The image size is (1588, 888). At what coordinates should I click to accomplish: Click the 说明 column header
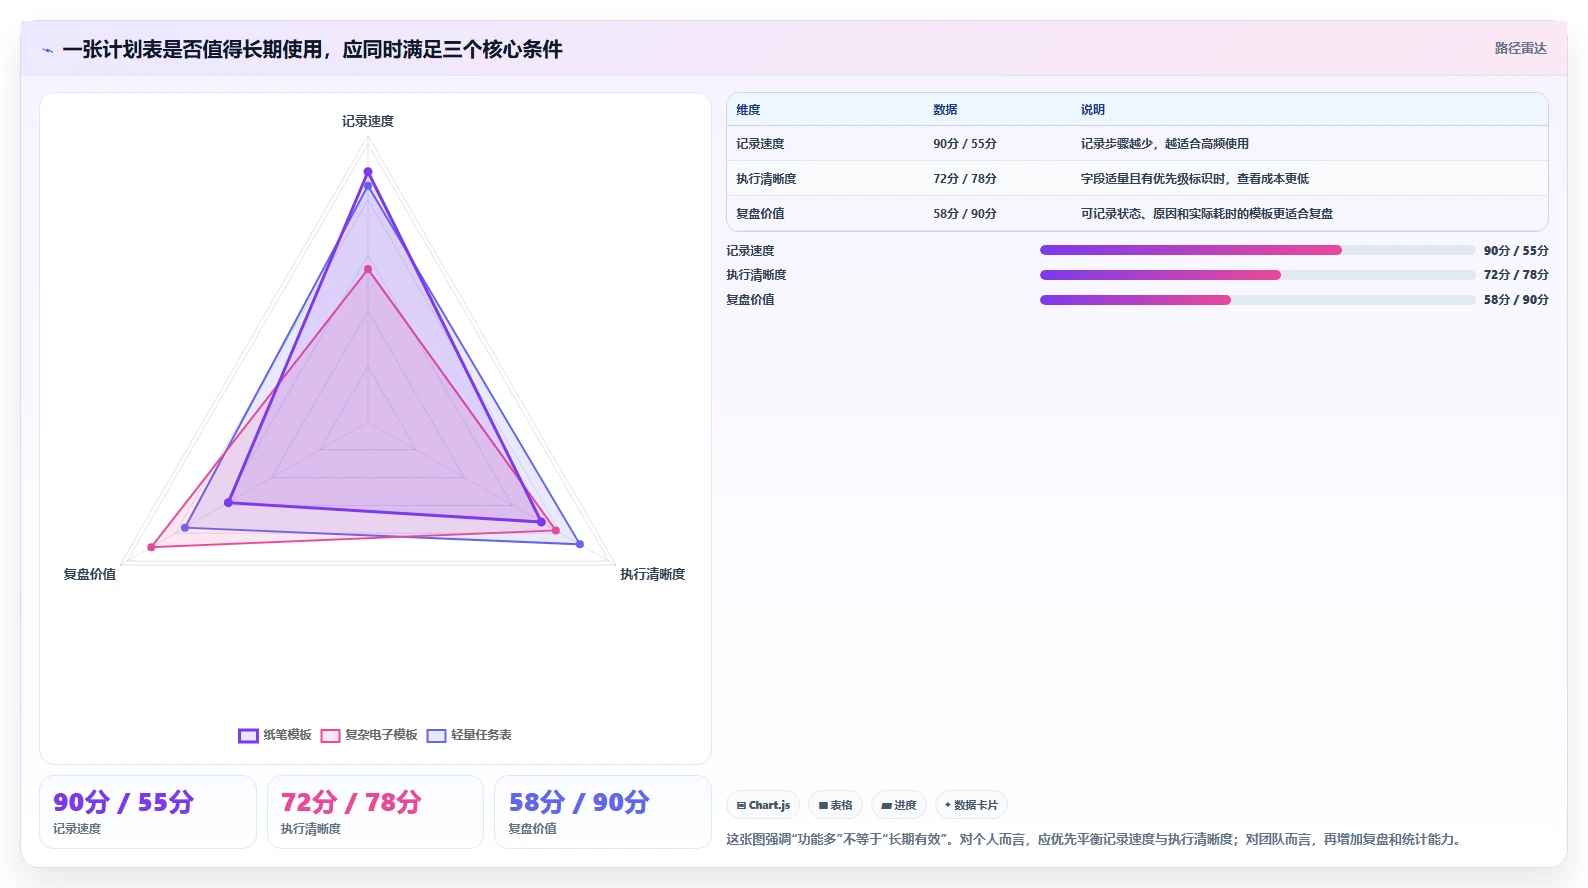click(1092, 110)
